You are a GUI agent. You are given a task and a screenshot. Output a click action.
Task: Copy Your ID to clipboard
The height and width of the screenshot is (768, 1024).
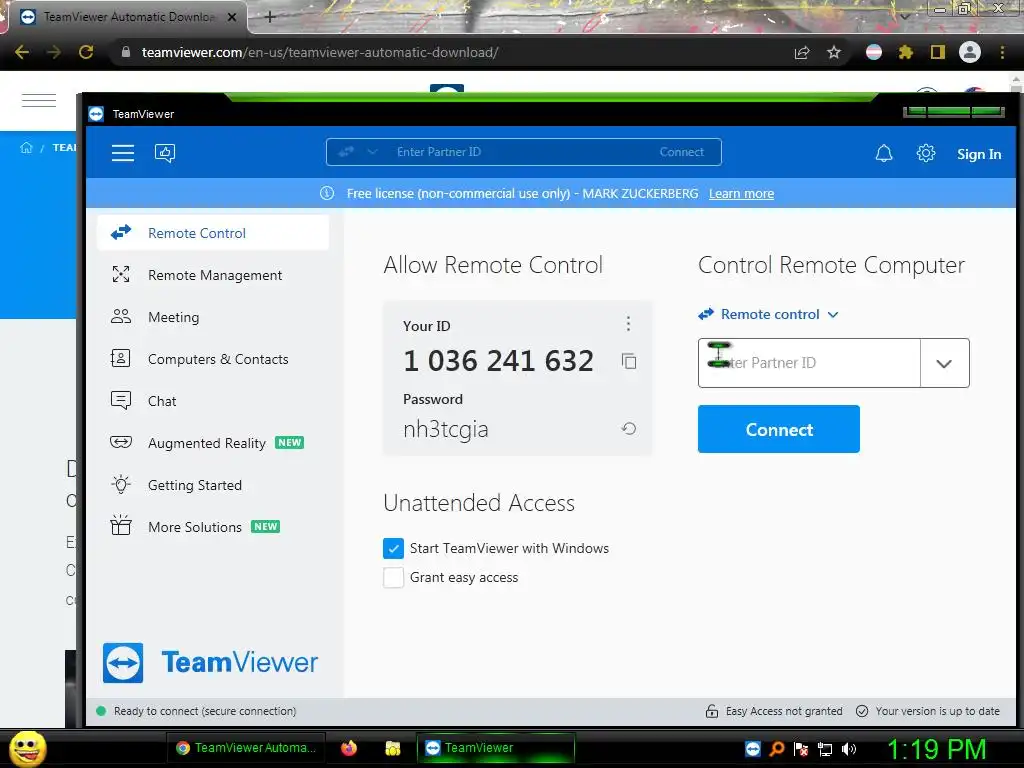(x=629, y=361)
